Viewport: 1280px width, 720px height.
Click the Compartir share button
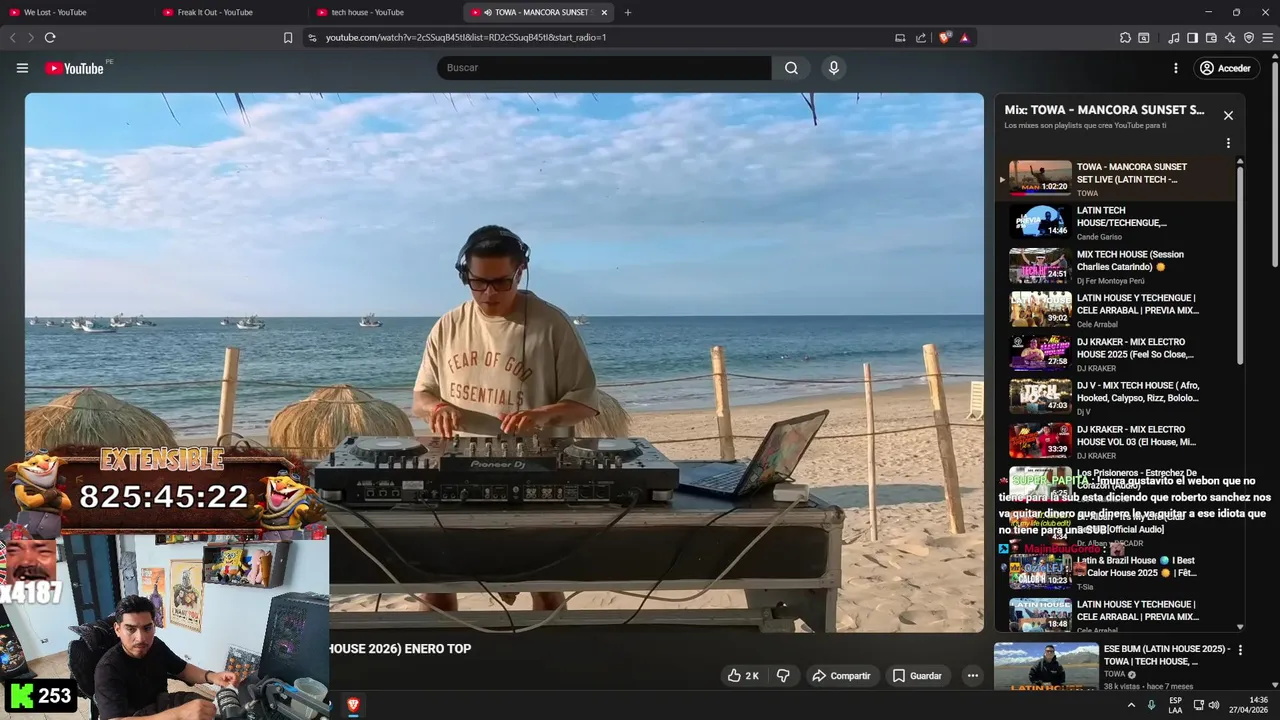tap(841, 676)
